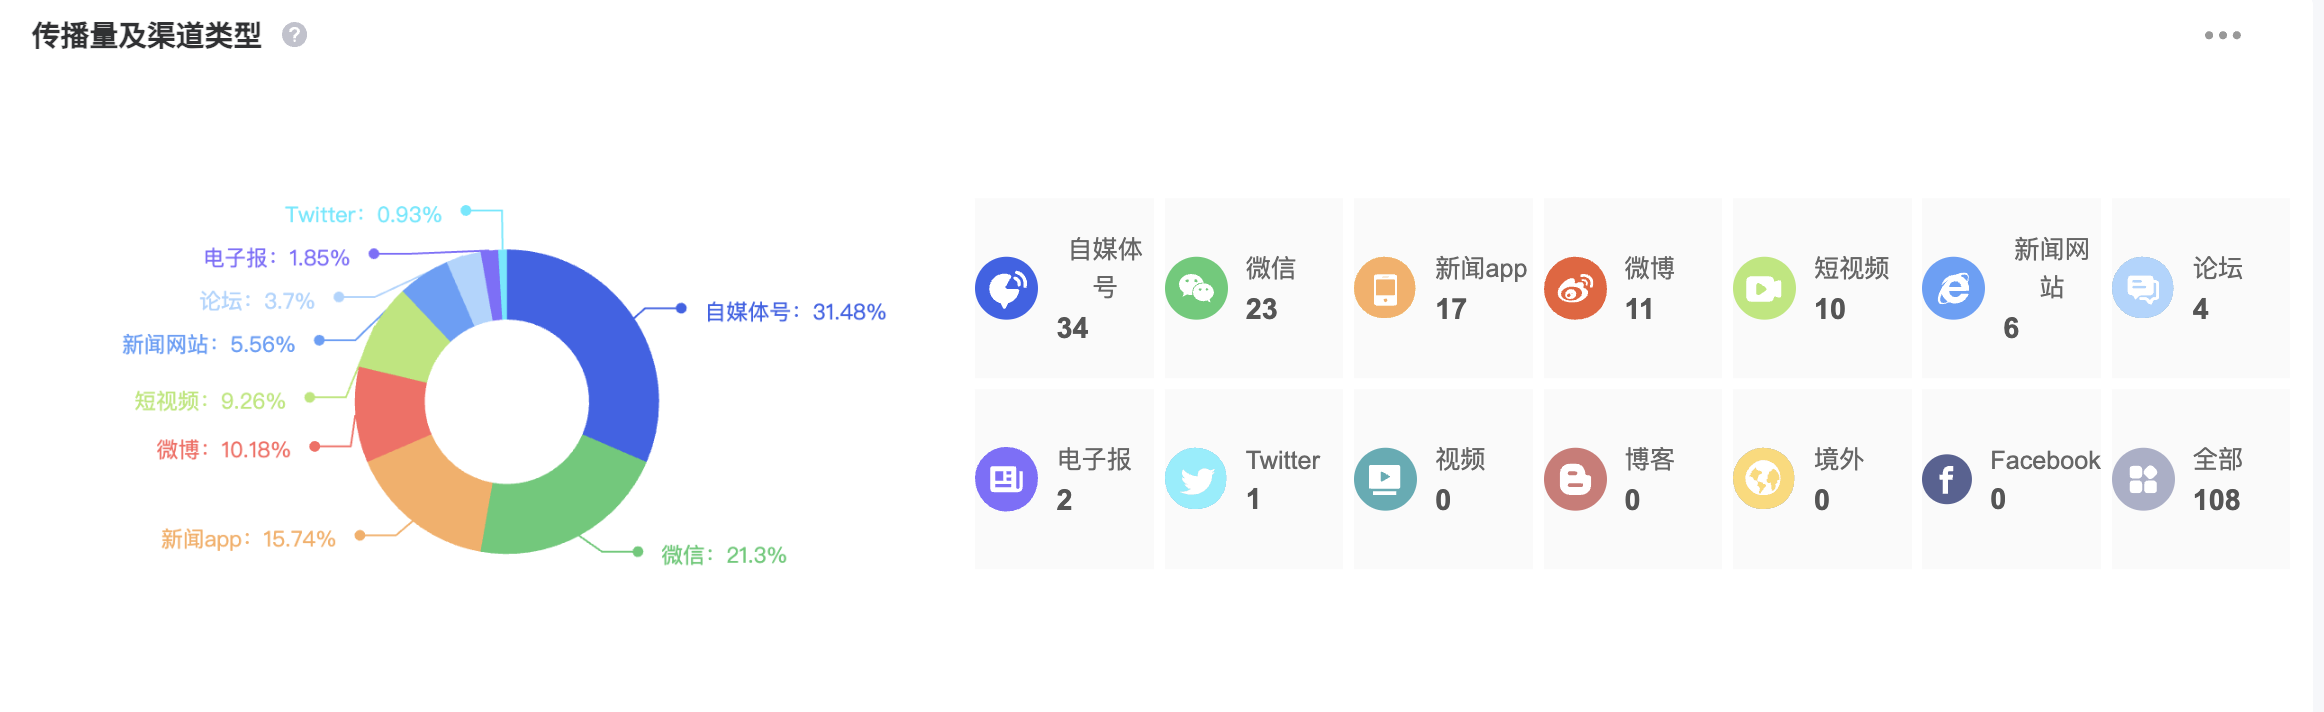
Task: Click the blue 自媒体号 donut slice
Action: pyautogui.click(x=610, y=350)
